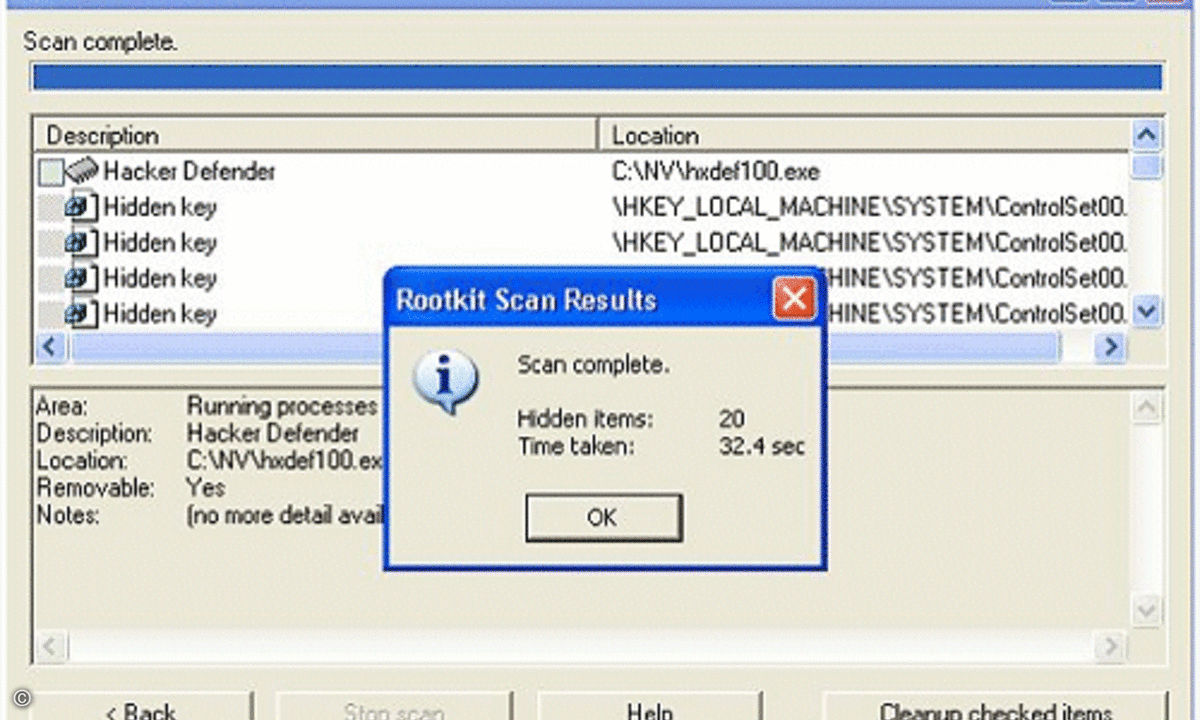
Task: Click the second Hidden key registry icon
Action: coord(82,243)
